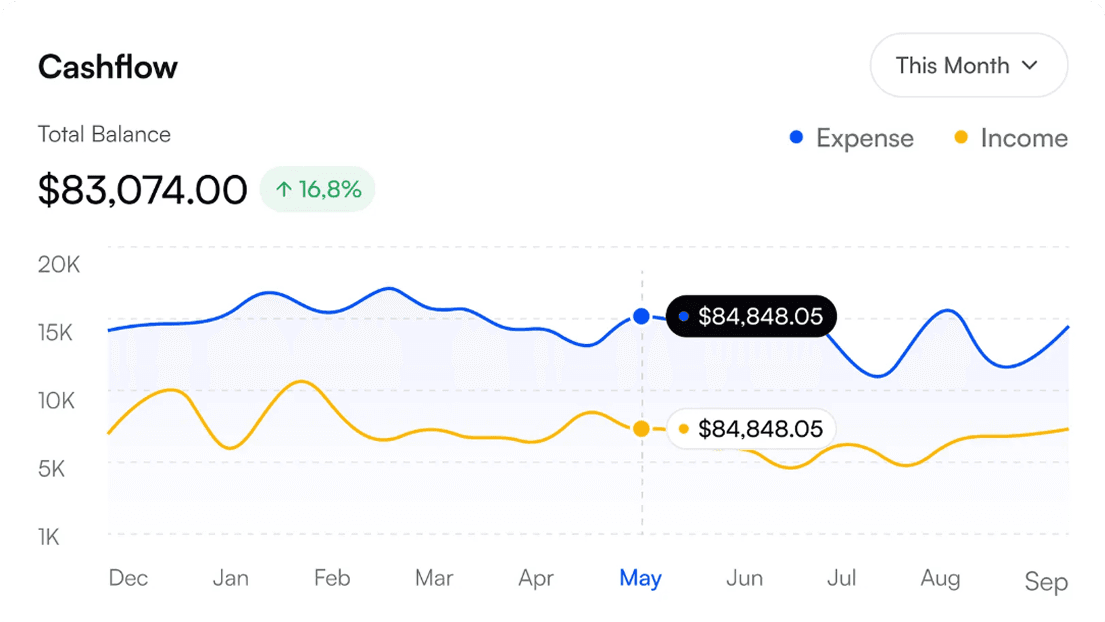Click the green up arrow icon

point(283,189)
